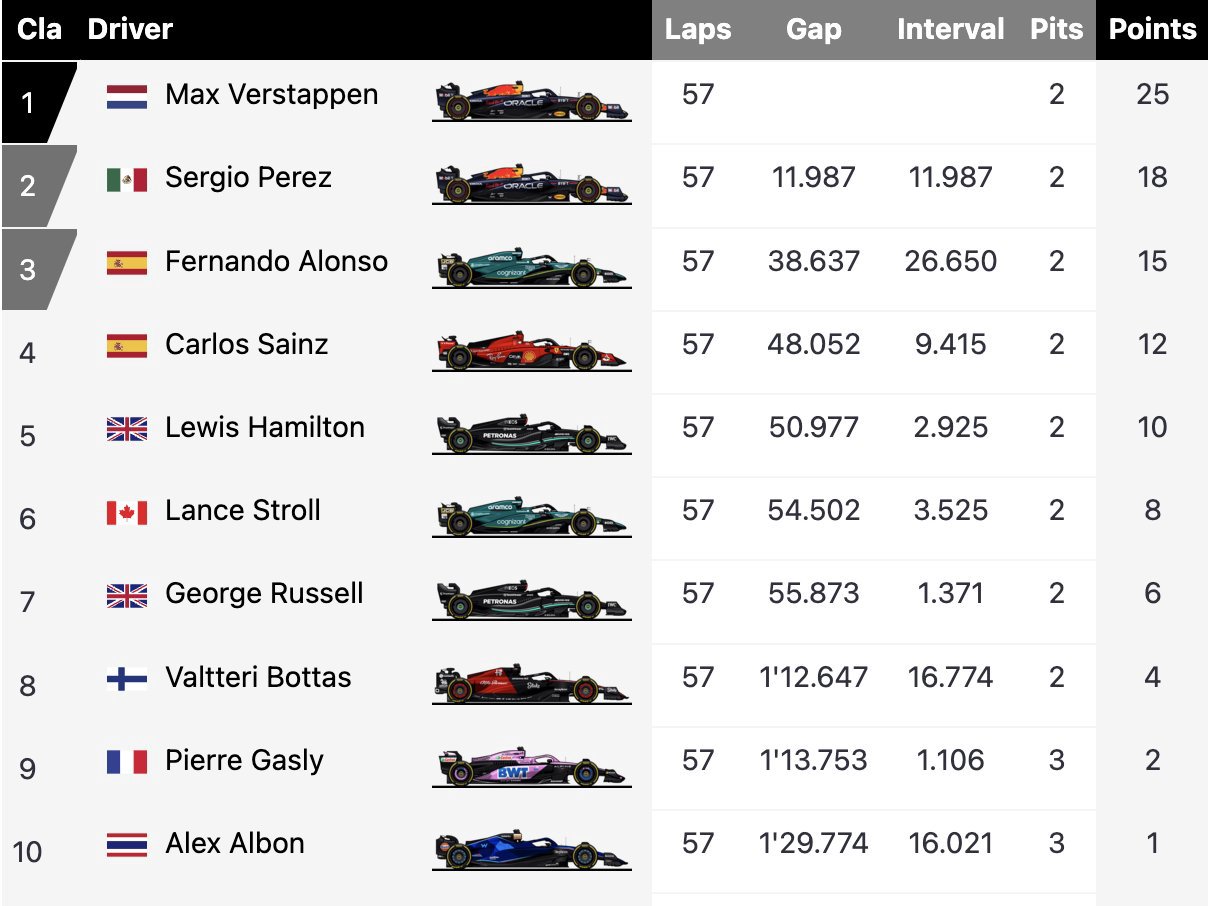Click the Interval column header

point(950,30)
